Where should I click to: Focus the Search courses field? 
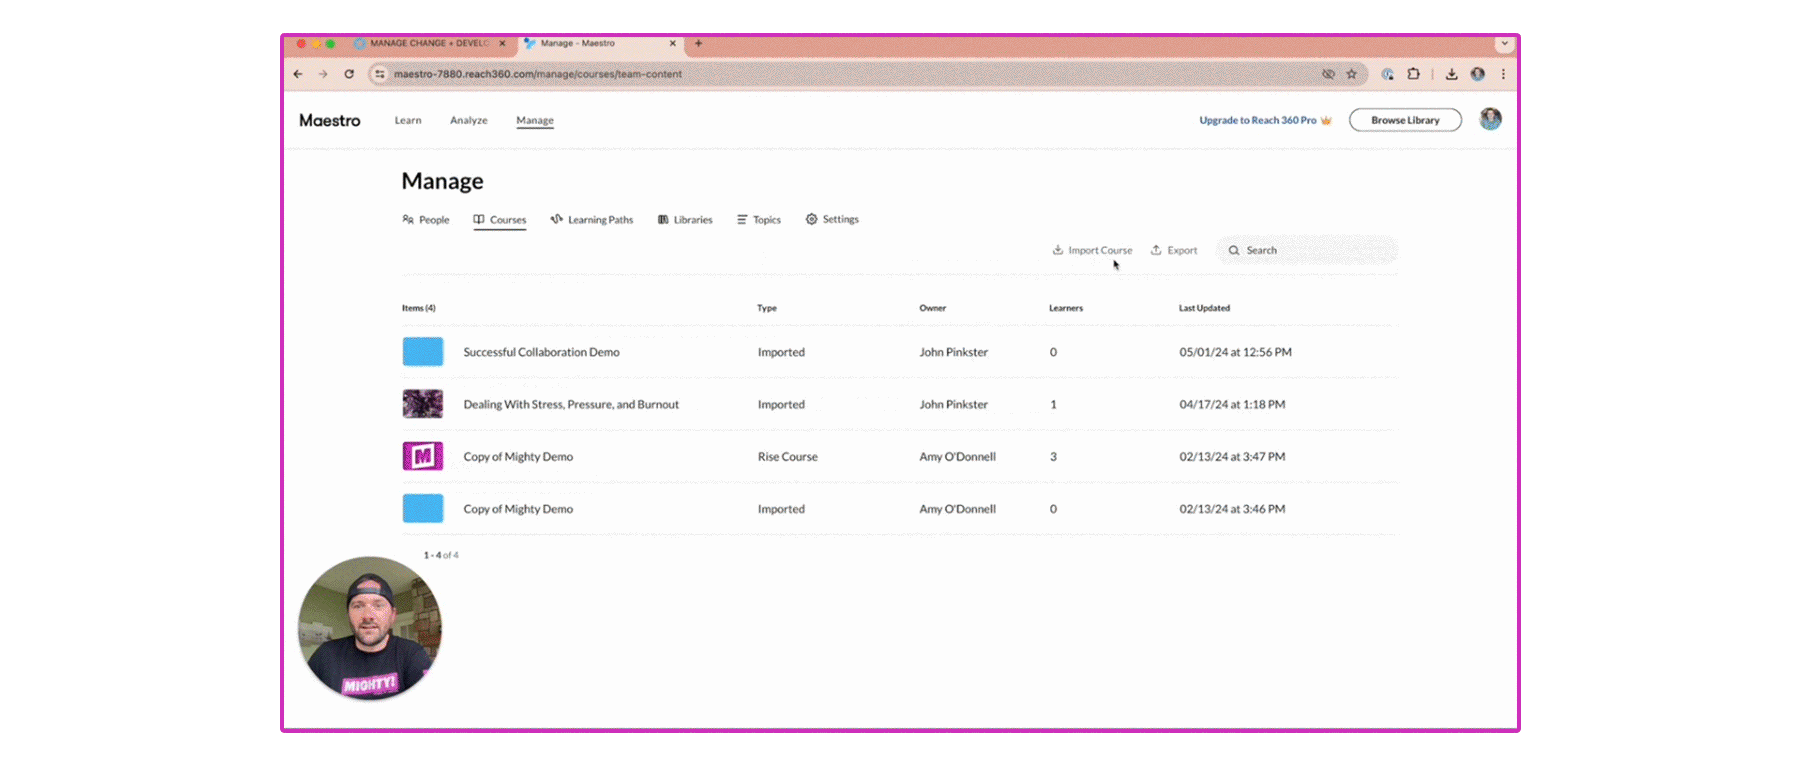coord(1306,250)
